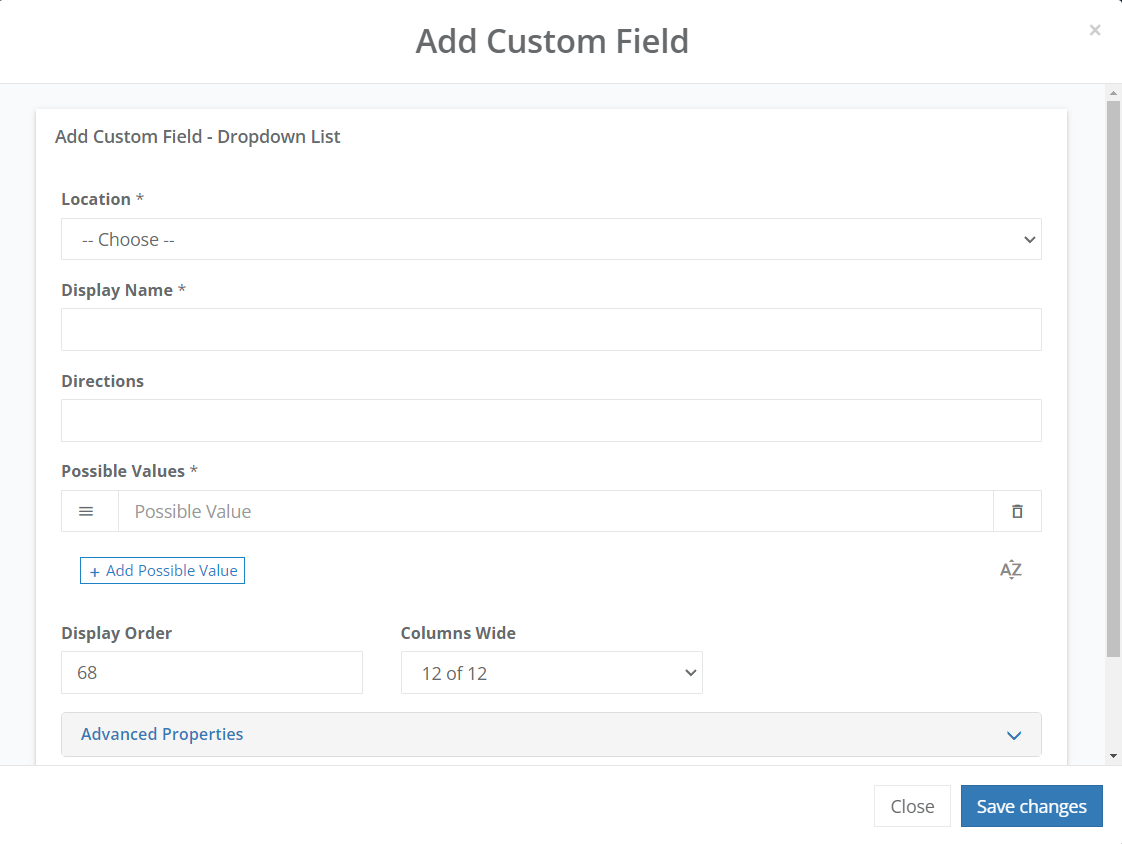Sort possible values alphabetically with A-Z icon
This screenshot has width=1122, height=844.
pos(1011,569)
